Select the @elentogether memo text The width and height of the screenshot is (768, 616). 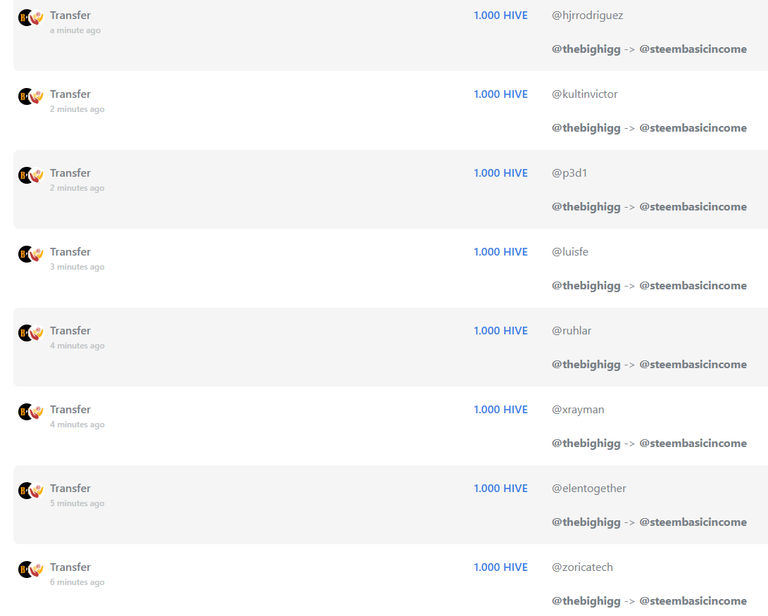click(589, 489)
